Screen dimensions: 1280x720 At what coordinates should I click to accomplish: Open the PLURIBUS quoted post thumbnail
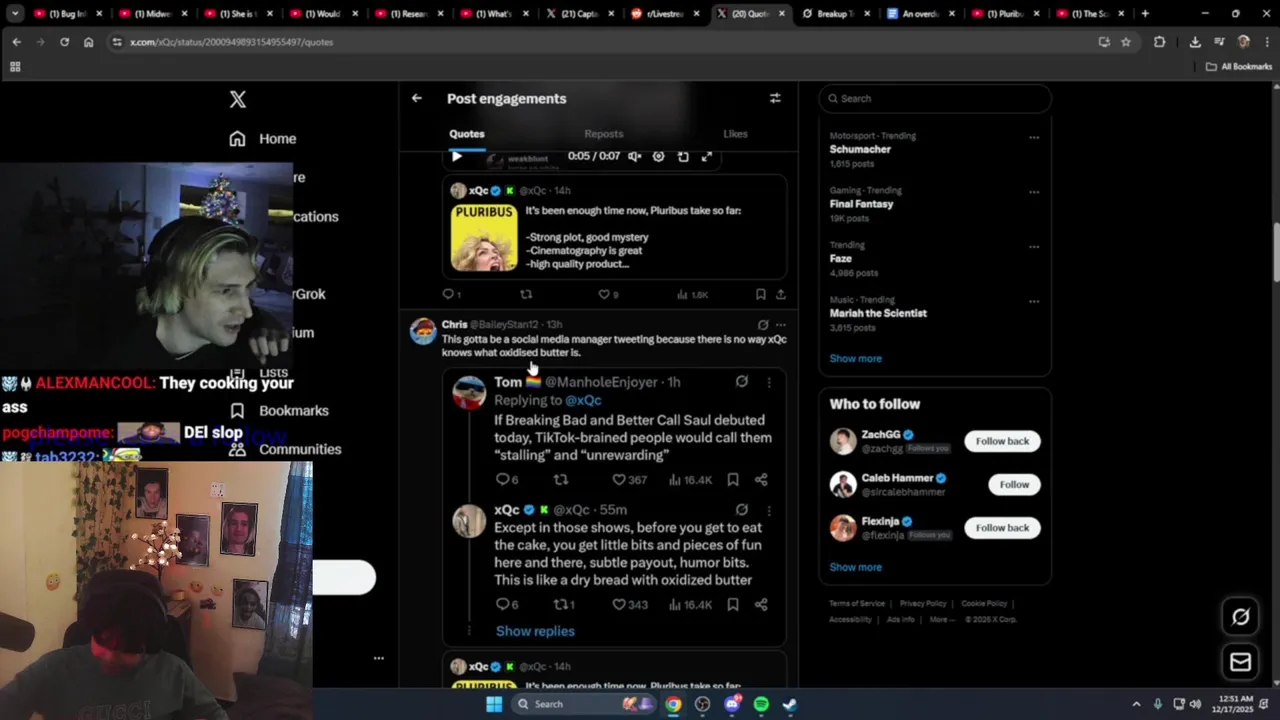pyautogui.click(x=484, y=238)
